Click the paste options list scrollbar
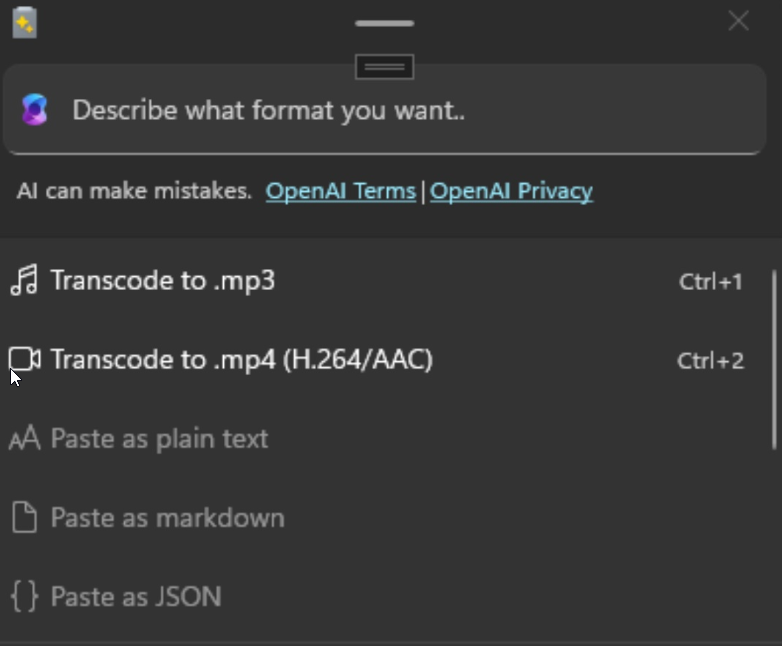Viewport: 782px width, 646px height. click(x=774, y=358)
